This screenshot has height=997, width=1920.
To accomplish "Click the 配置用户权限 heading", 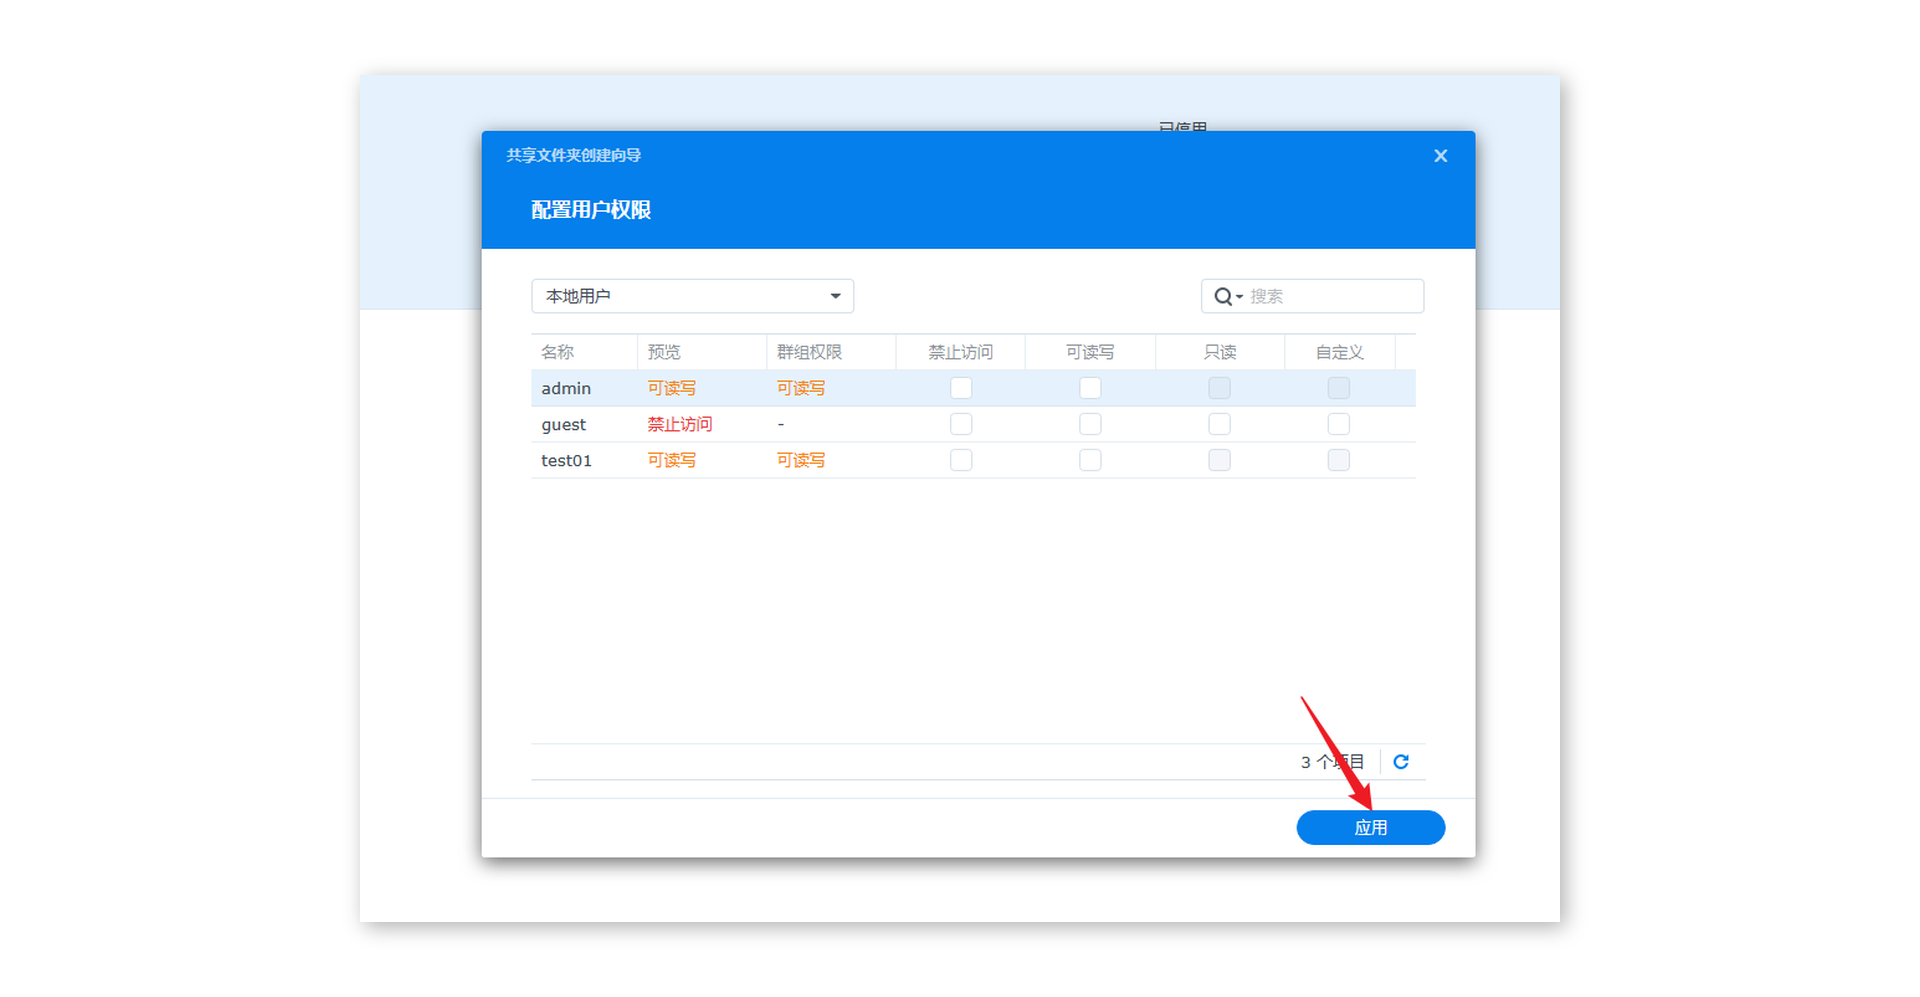I will [591, 210].
